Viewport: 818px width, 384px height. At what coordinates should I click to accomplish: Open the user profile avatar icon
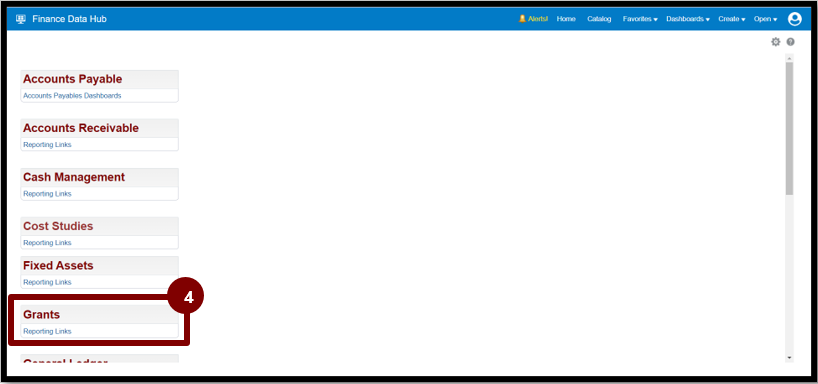click(x=795, y=19)
